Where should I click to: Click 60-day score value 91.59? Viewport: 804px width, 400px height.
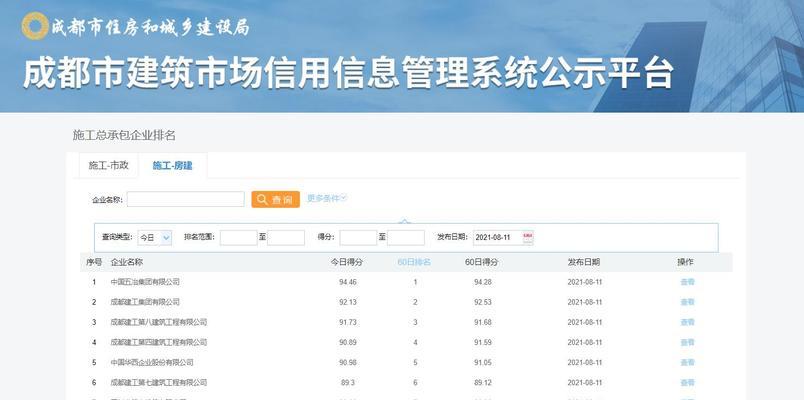point(483,342)
